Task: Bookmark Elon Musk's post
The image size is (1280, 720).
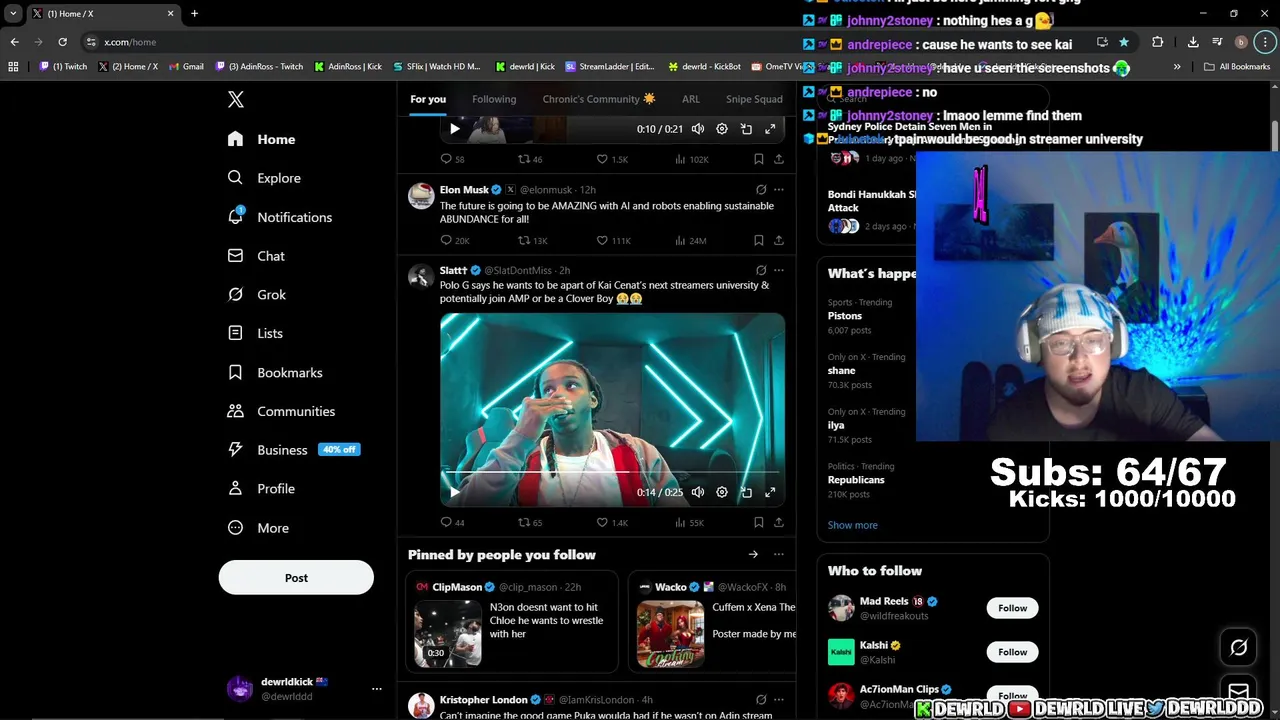Action: click(759, 240)
